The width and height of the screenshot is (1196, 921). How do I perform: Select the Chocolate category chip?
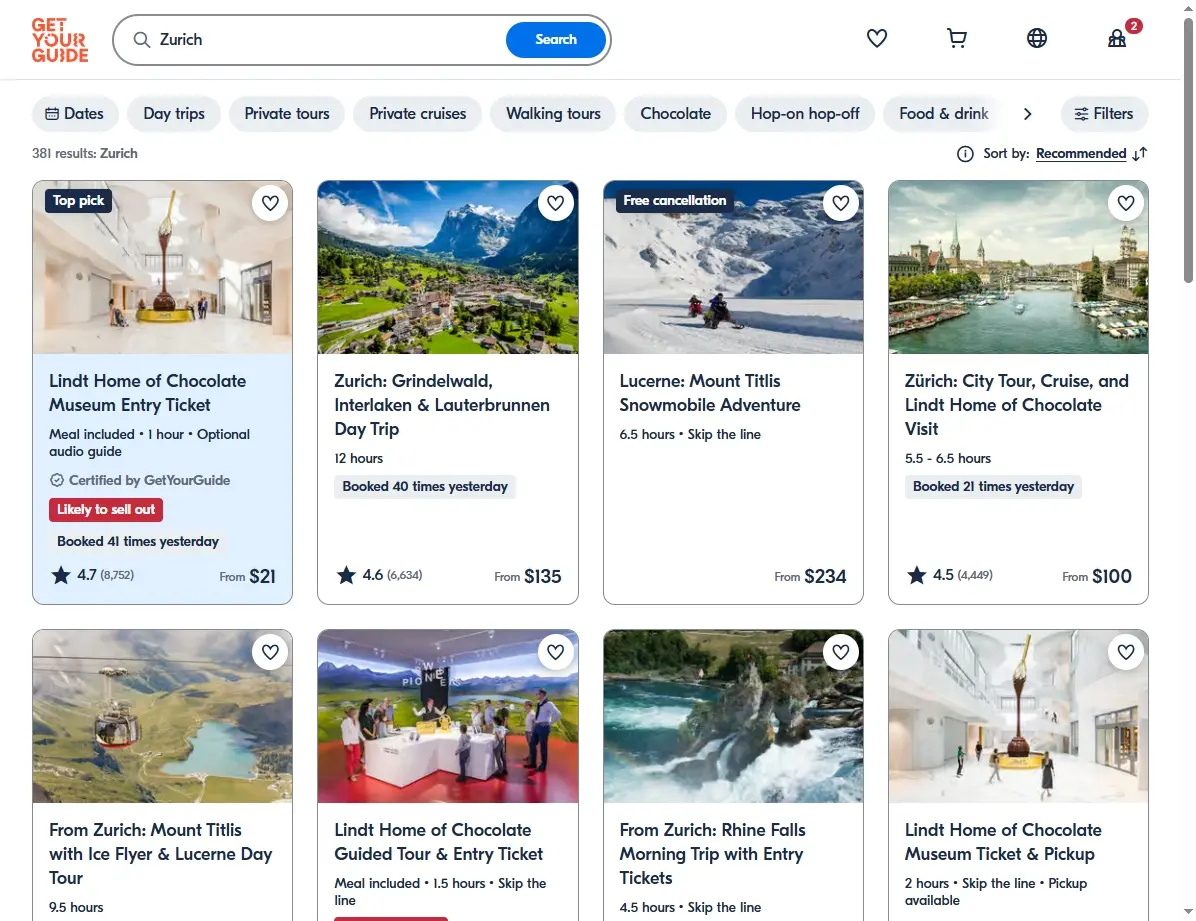pos(675,114)
